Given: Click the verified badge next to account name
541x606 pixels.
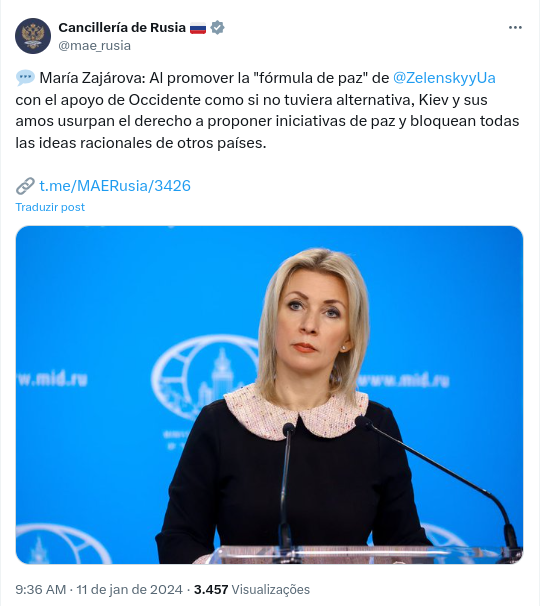Looking at the screenshot, I should [218, 27].
